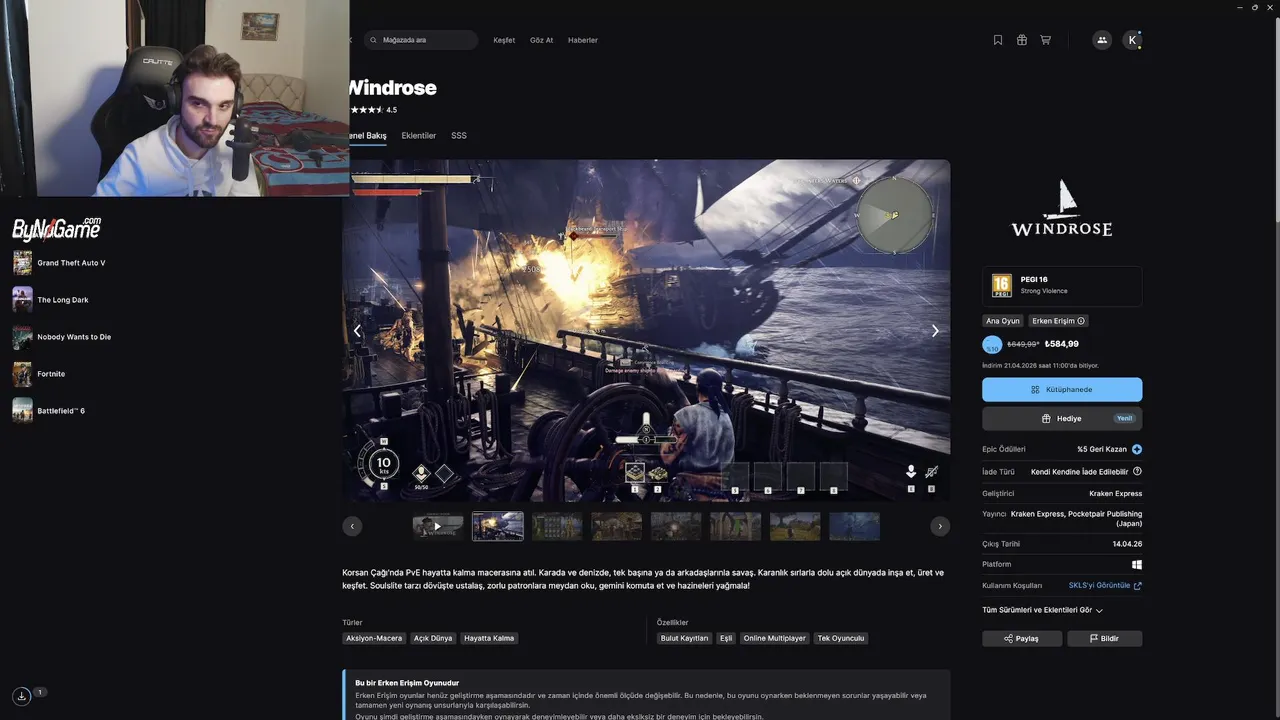Screen dimensions: 1280x720
Task: Open the K profile avatar
Action: [1132, 40]
